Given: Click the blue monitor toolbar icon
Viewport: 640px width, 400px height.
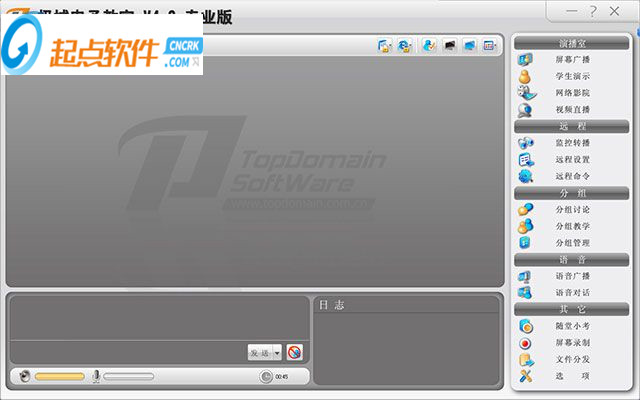Looking at the screenshot, I should click(x=469, y=45).
